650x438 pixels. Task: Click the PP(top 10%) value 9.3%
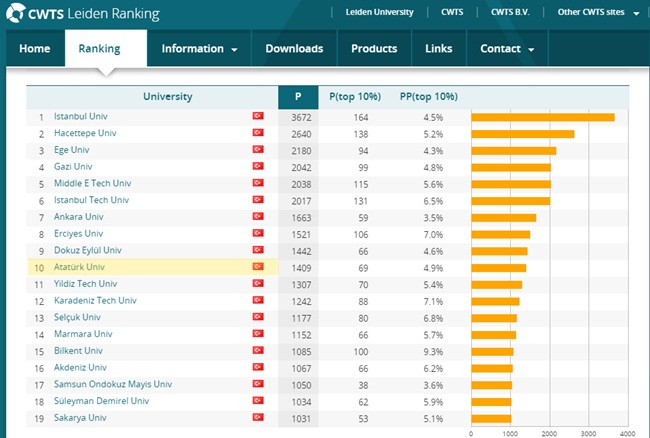pyautogui.click(x=433, y=352)
